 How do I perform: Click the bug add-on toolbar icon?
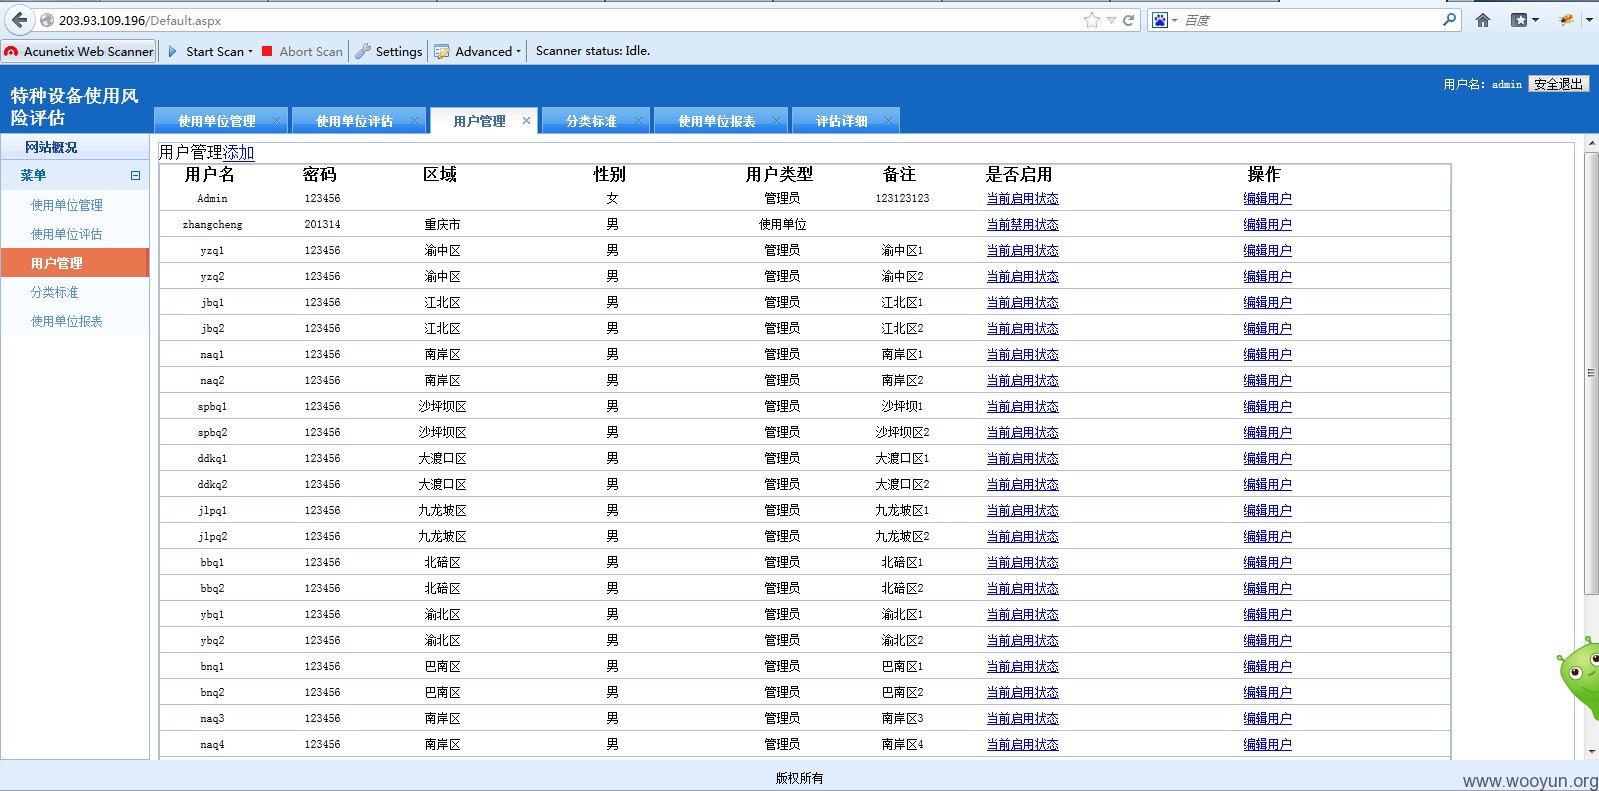point(1566,20)
